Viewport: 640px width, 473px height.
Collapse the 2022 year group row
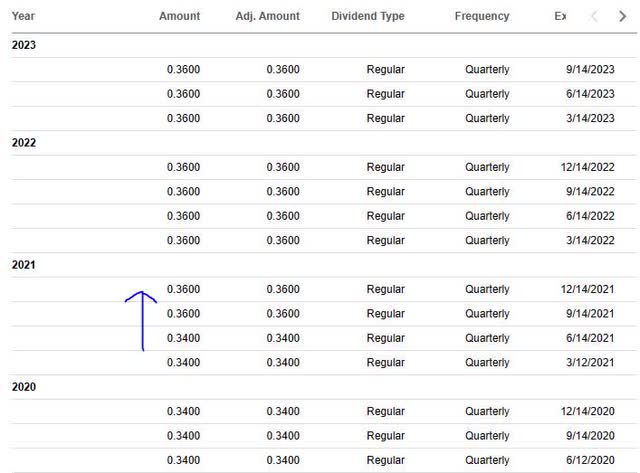click(24, 143)
